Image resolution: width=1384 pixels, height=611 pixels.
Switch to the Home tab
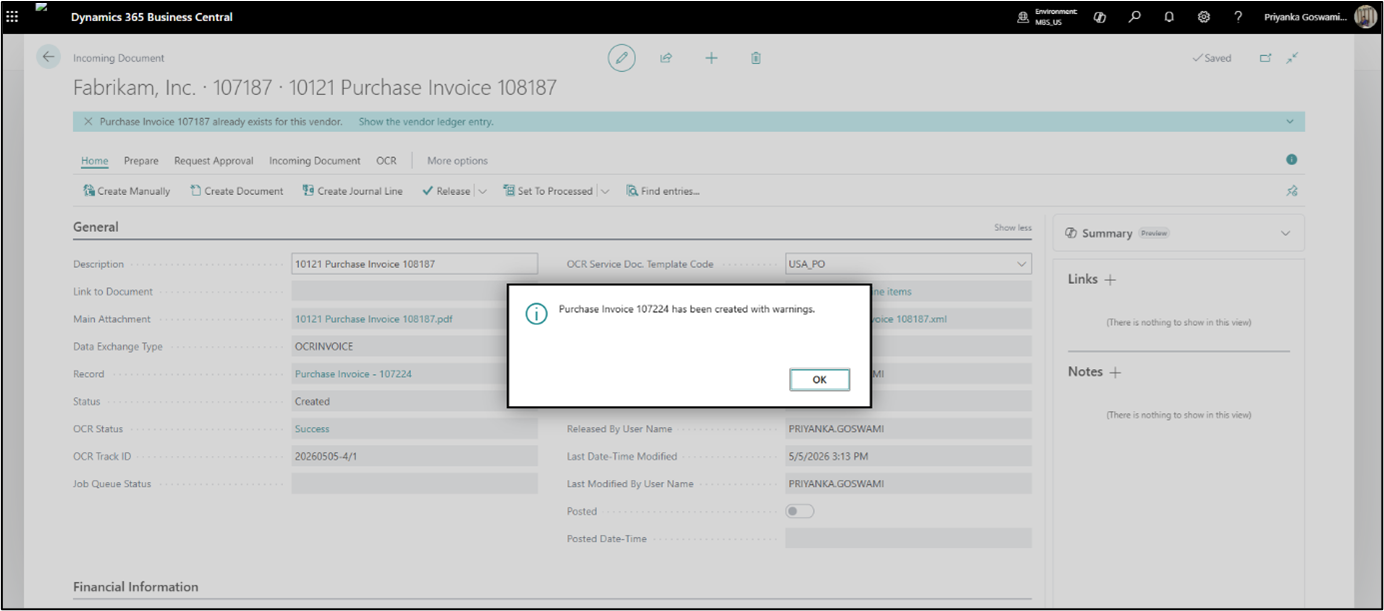(x=95, y=161)
